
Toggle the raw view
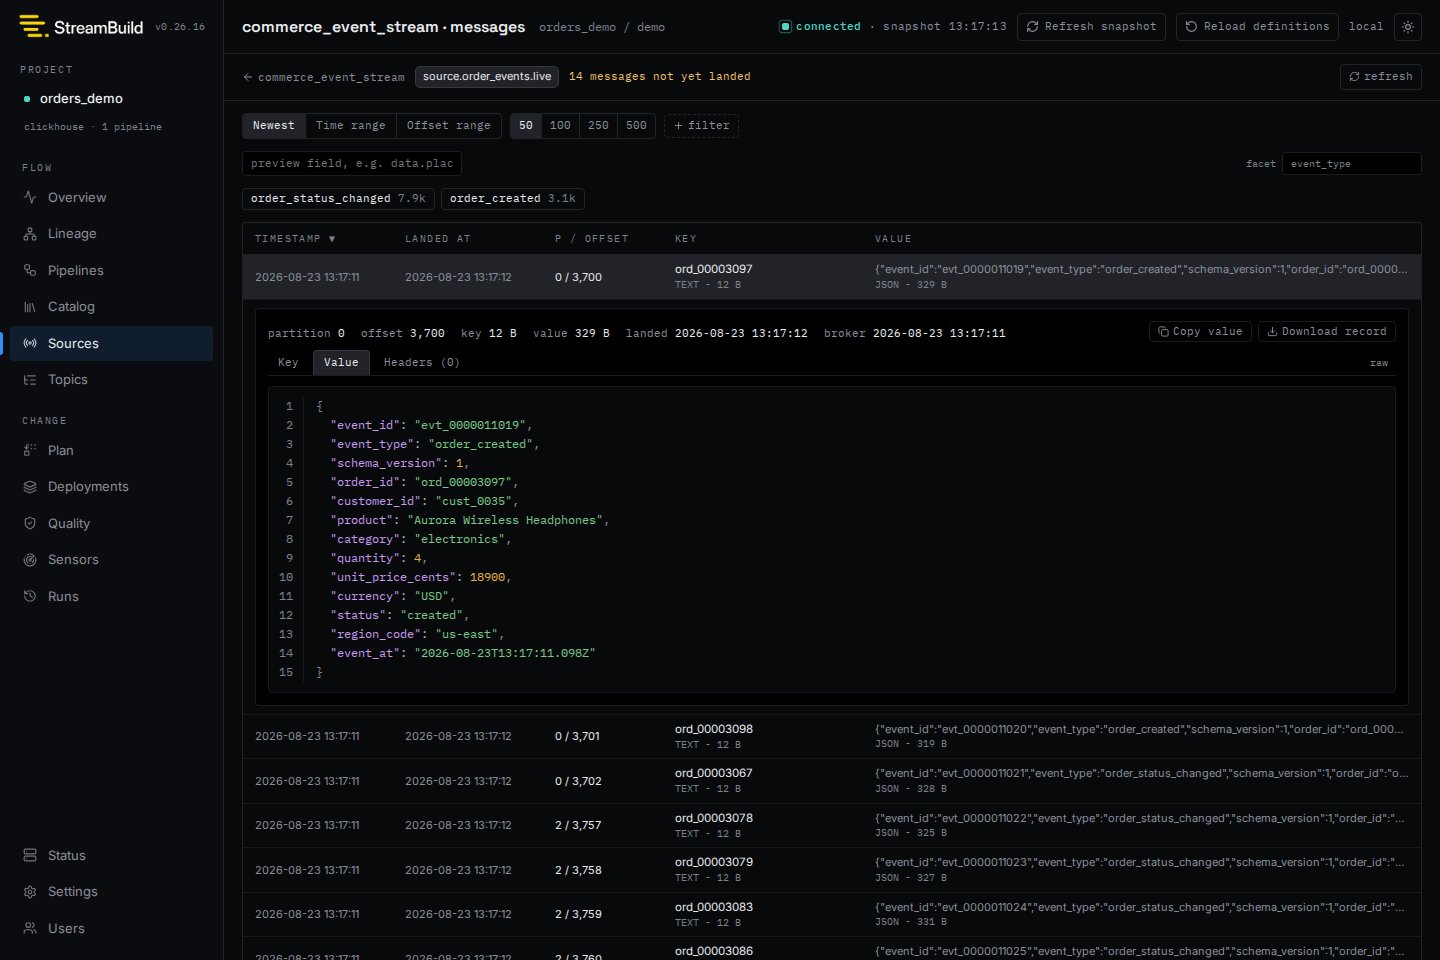1379,363
